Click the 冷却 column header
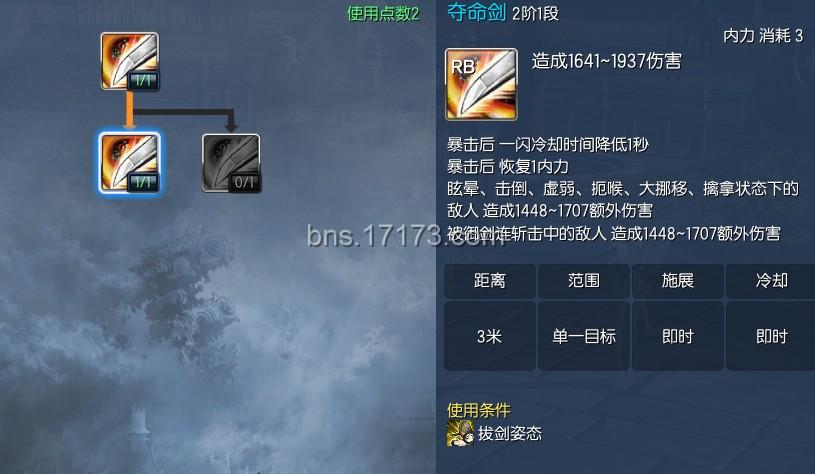The width and height of the screenshot is (815, 474). (x=771, y=281)
